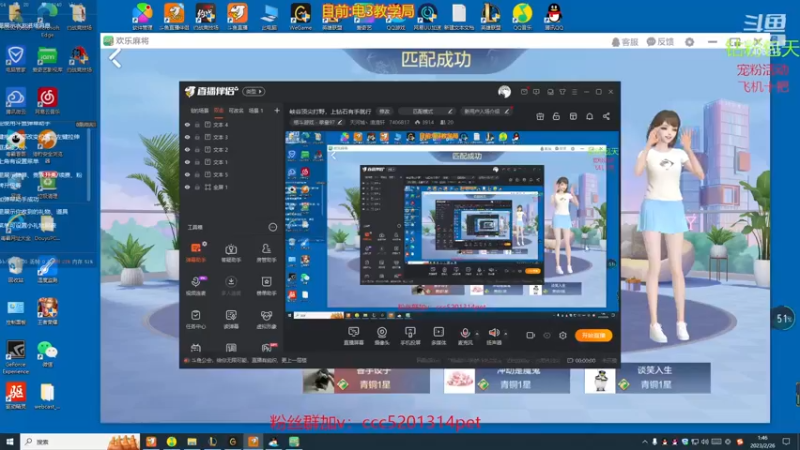
Task: Toggle lock on 文本 4 layer
Action: point(197,124)
